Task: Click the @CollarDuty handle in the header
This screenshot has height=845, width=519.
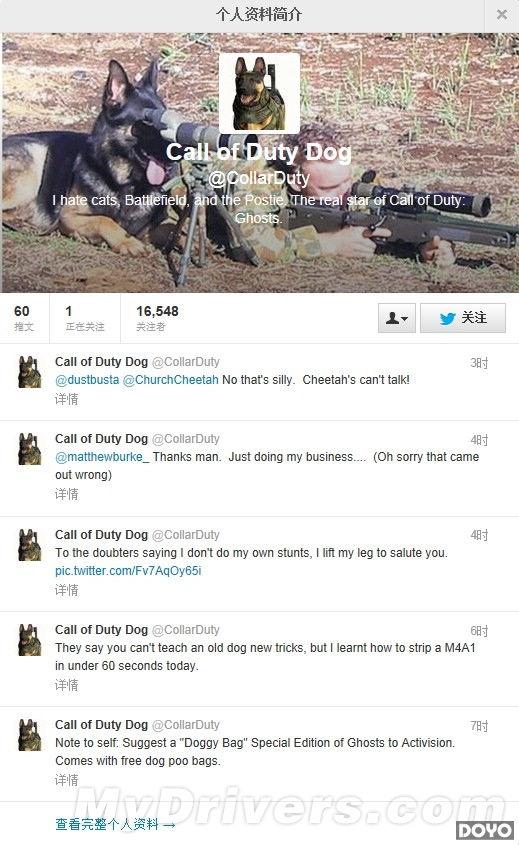Action: click(259, 177)
